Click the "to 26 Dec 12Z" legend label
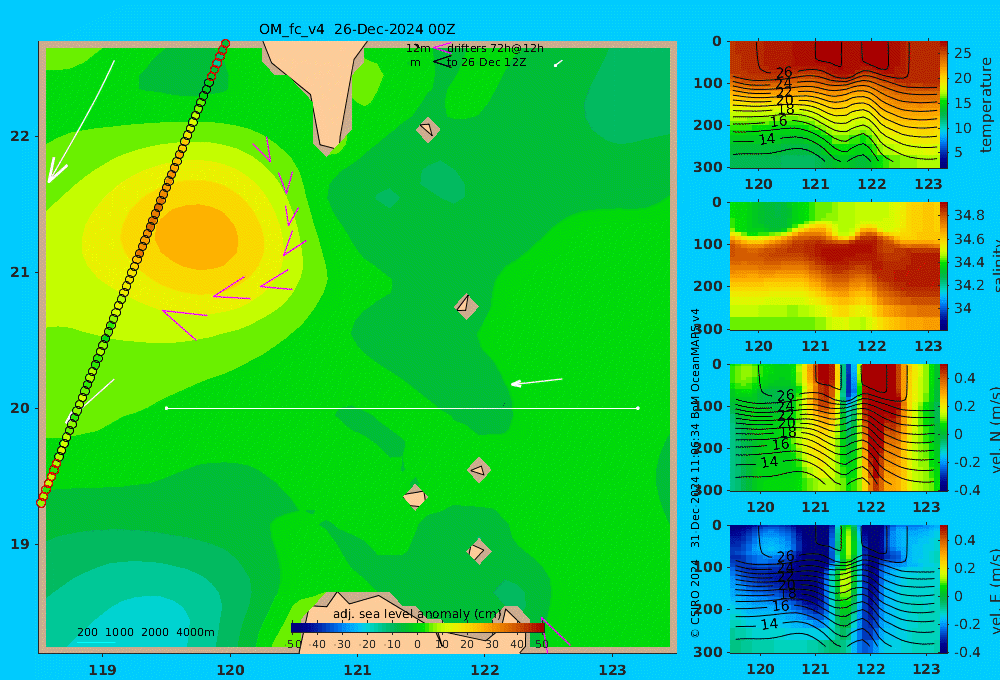1000x680 pixels. click(x=486, y=63)
